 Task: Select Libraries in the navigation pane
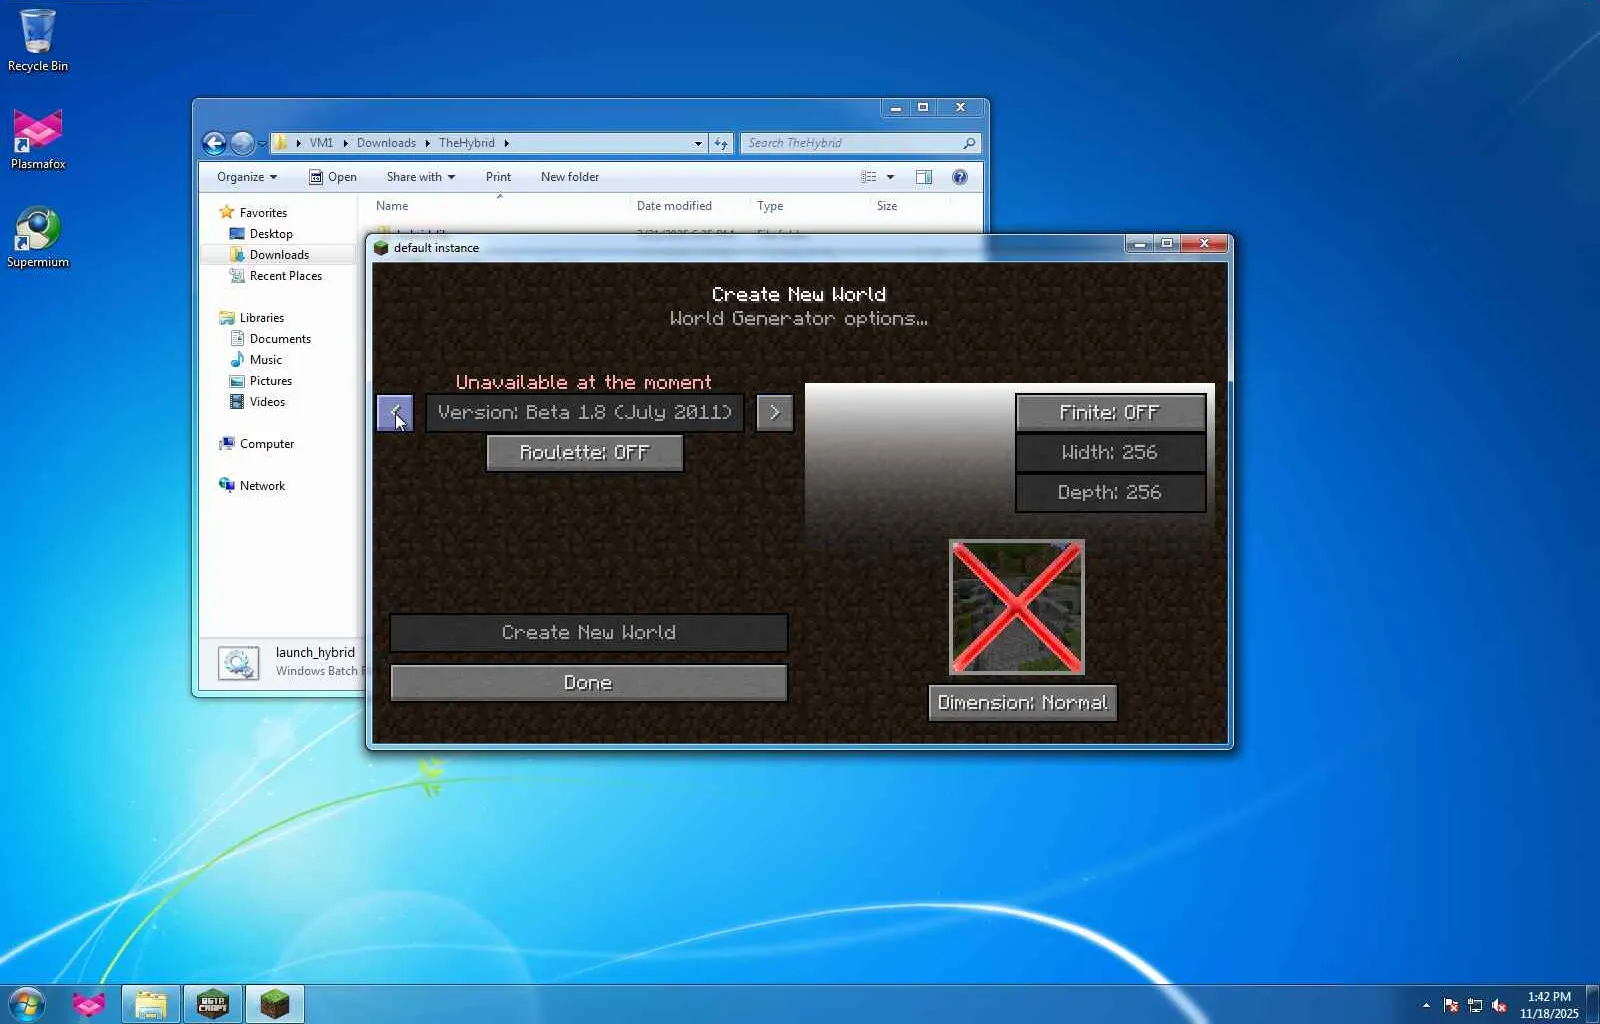tap(262, 318)
